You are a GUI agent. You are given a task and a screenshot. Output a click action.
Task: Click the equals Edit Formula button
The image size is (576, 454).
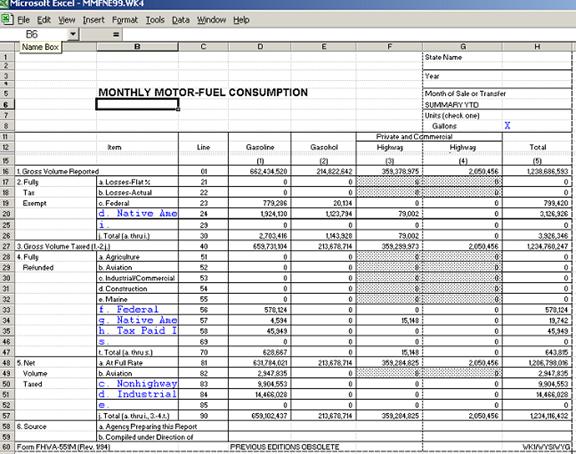click(x=116, y=35)
